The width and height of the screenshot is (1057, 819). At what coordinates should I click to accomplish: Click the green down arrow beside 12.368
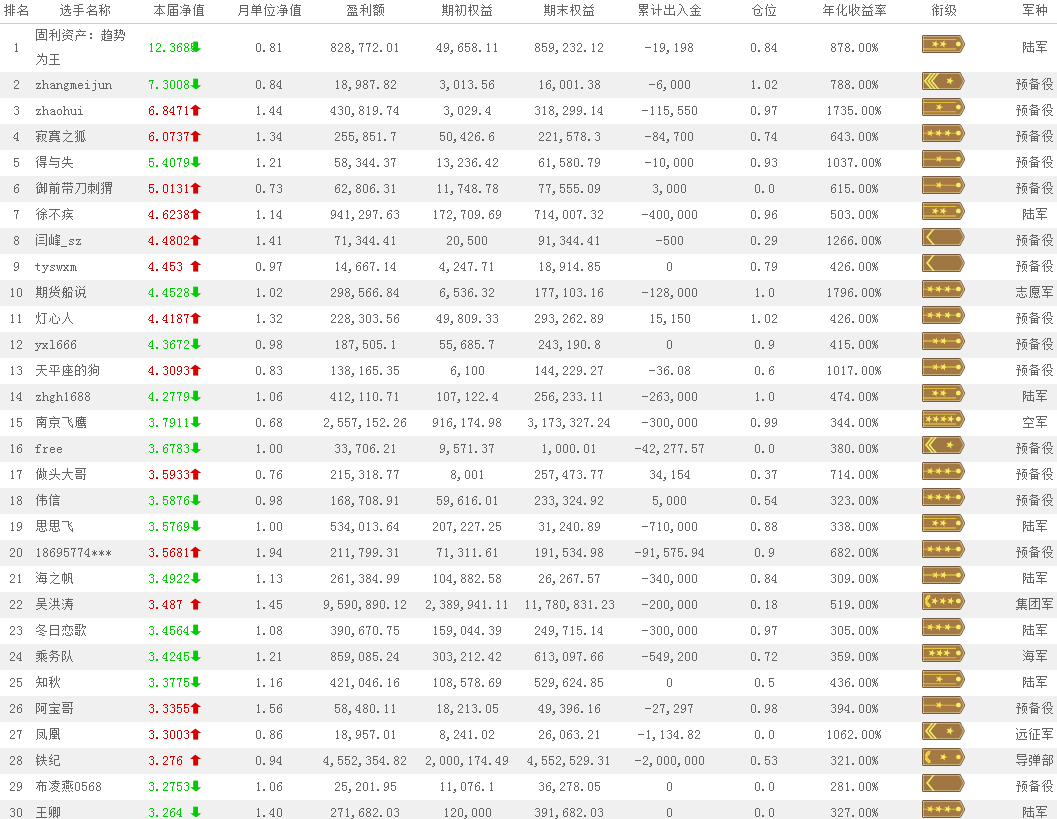click(x=195, y=47)
